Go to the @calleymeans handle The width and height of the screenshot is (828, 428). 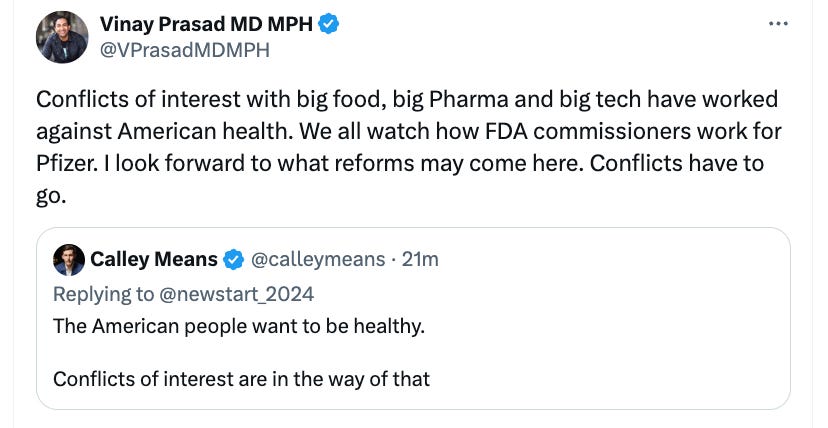[317, 260]
